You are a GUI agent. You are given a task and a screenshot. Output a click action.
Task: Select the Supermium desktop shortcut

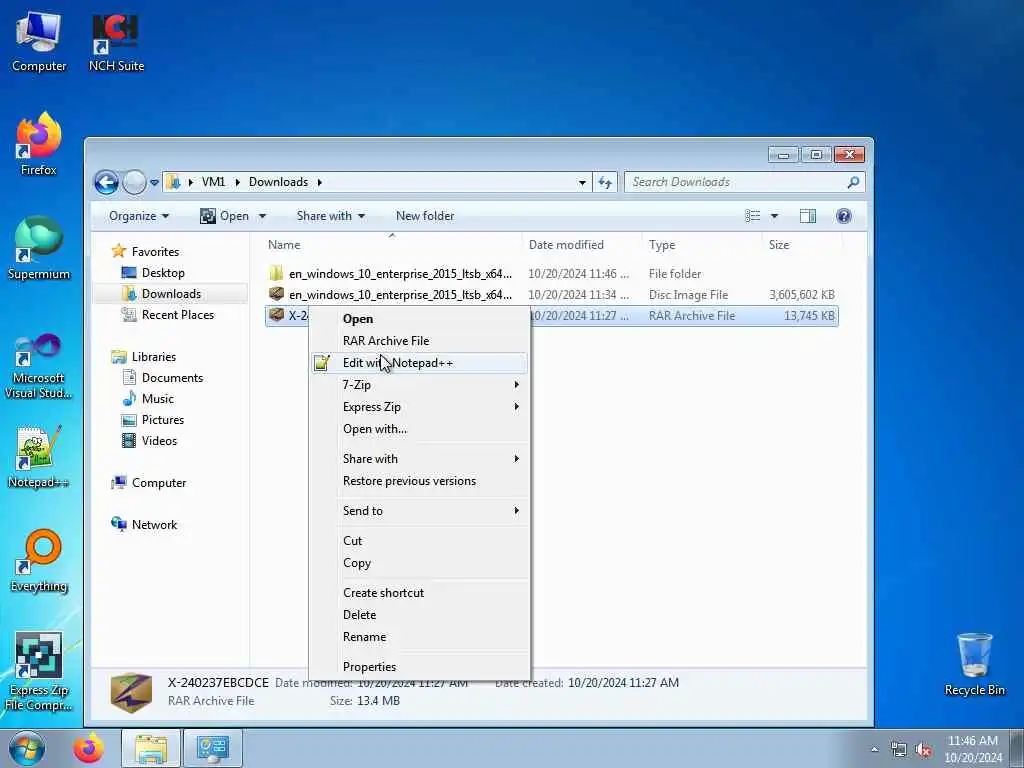click(39, 248)
